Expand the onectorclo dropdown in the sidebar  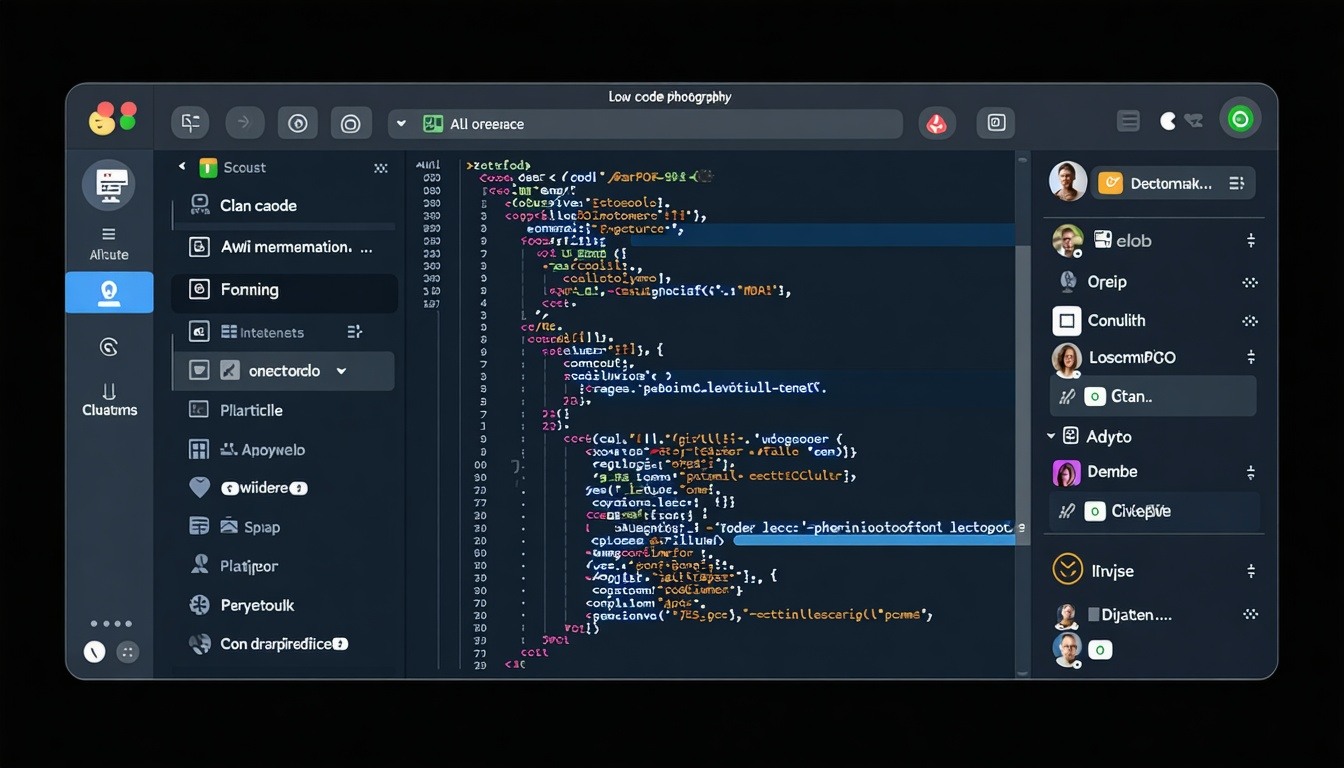pyautogui.click(x=341, y=370)
